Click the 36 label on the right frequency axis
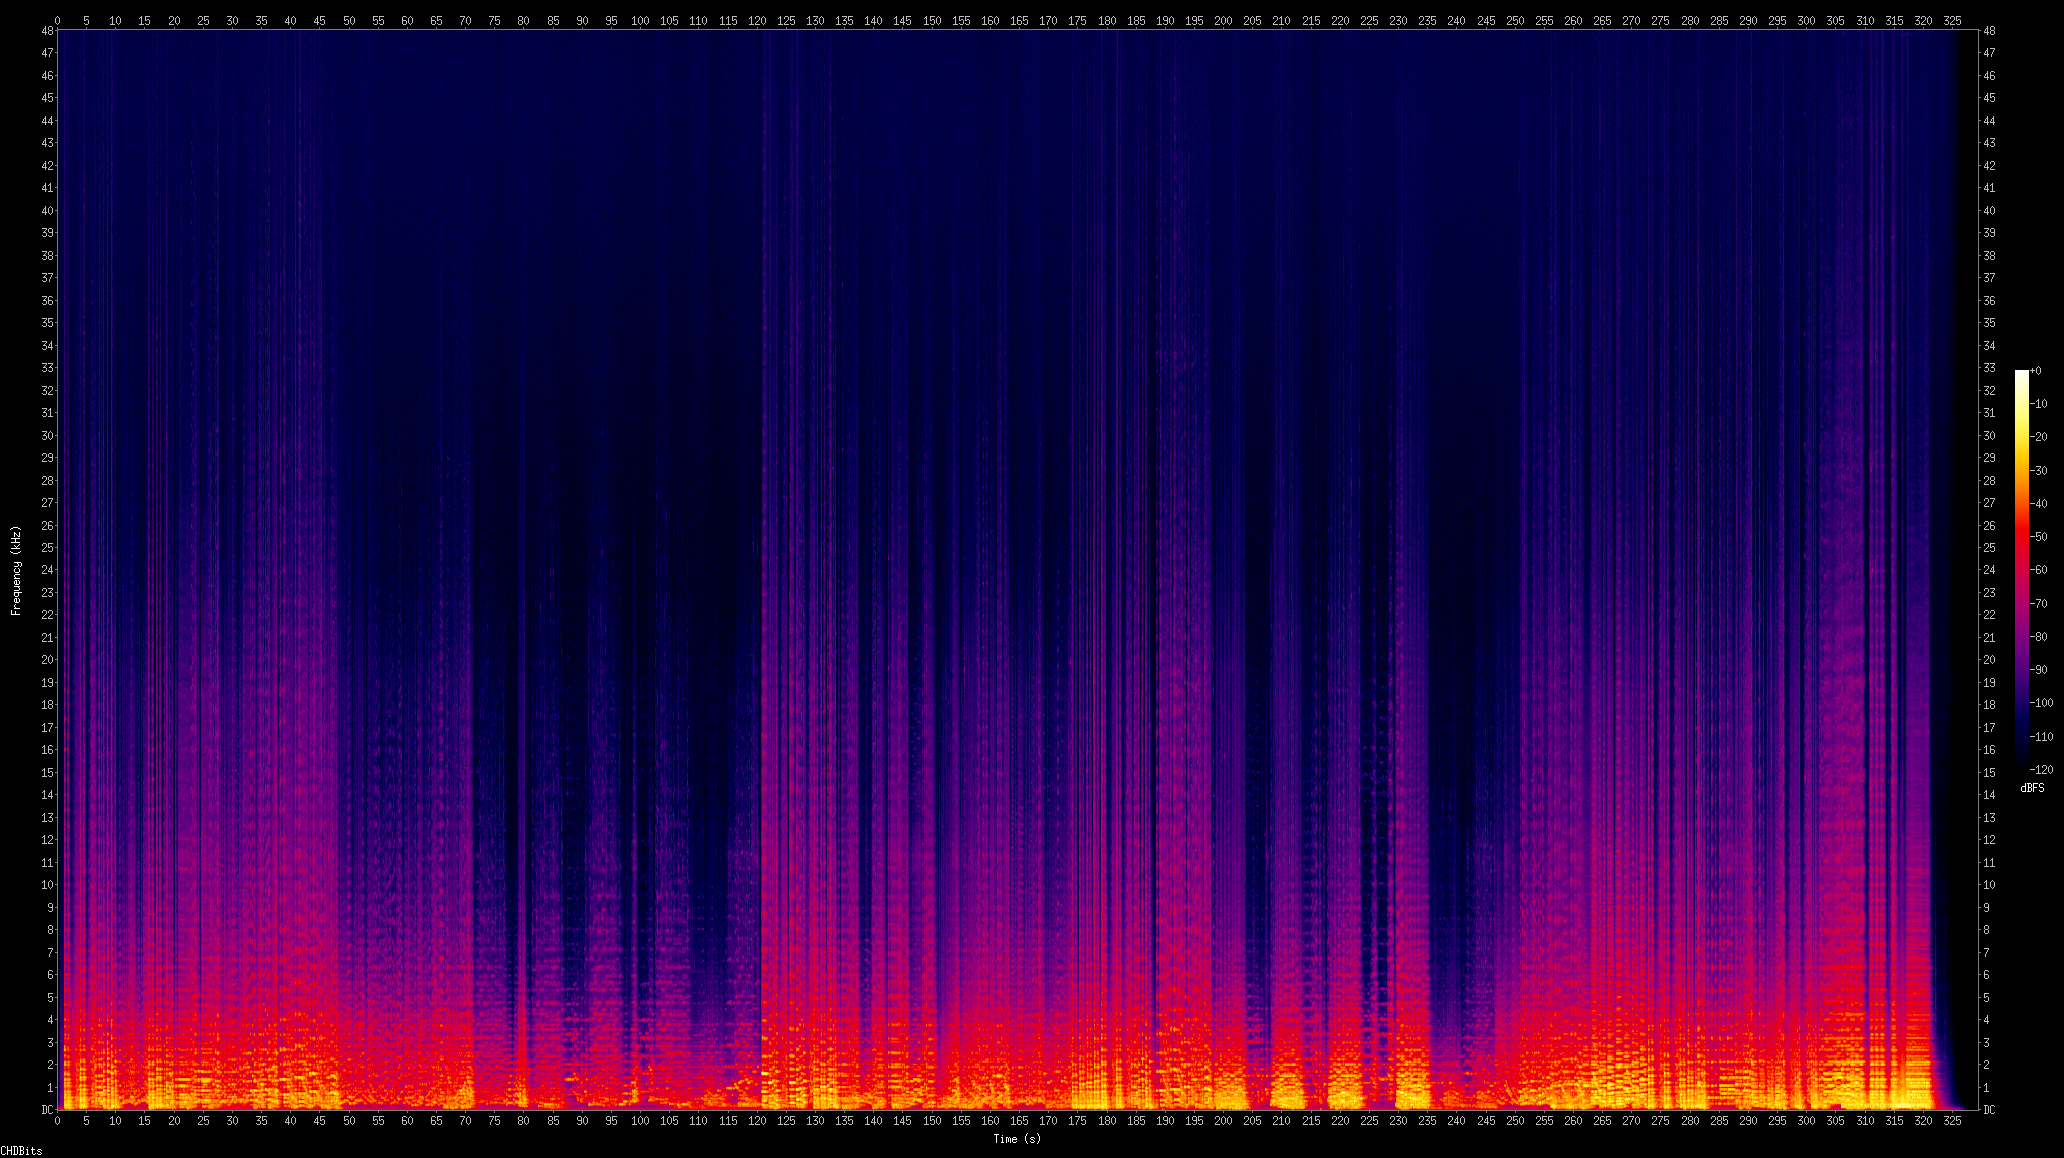This screenshot has width=2064, height=1158. coord(1989,300)
